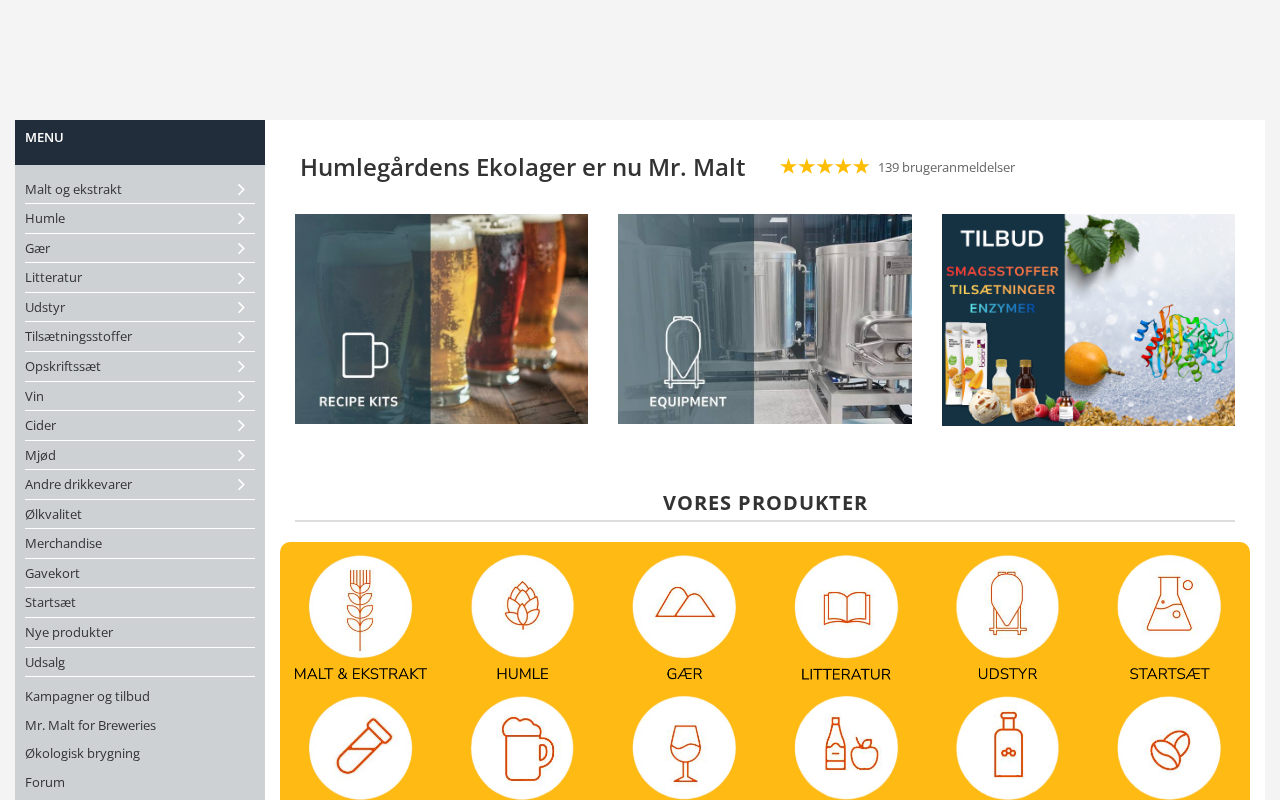Expand the Humle submenu arrow
1280x800 pixels.
241,218
